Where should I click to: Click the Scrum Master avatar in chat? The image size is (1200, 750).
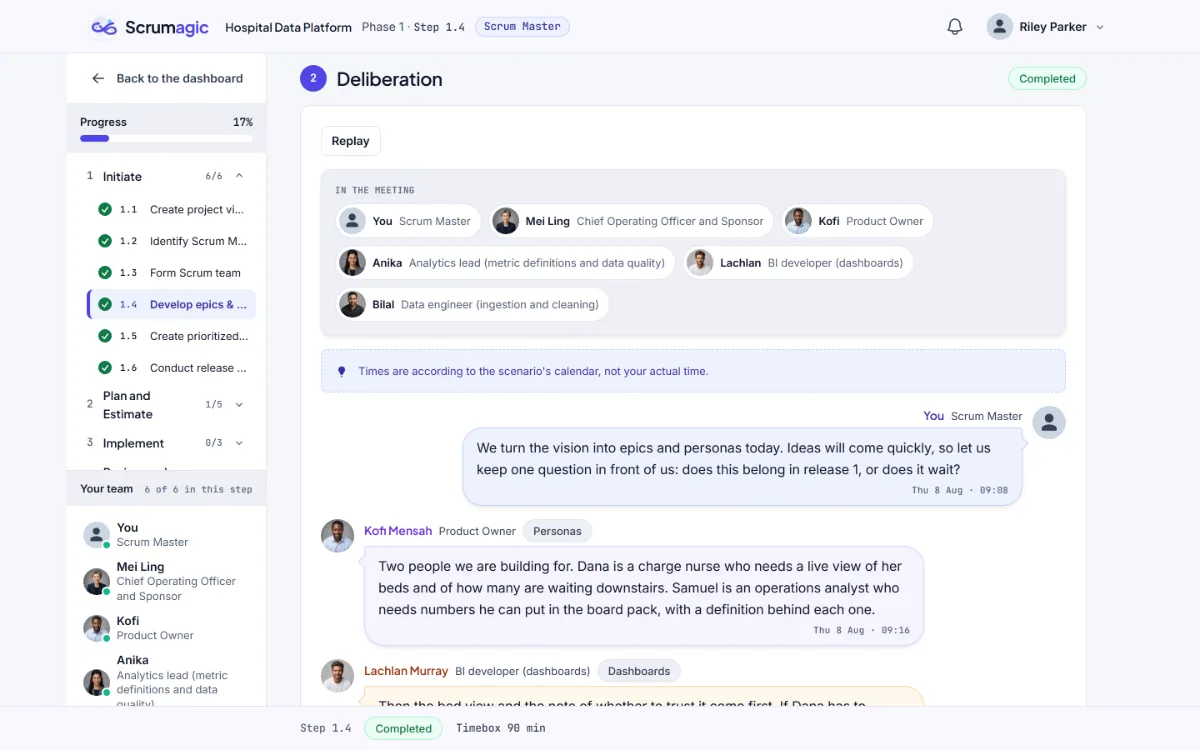tap(1049, 422)
